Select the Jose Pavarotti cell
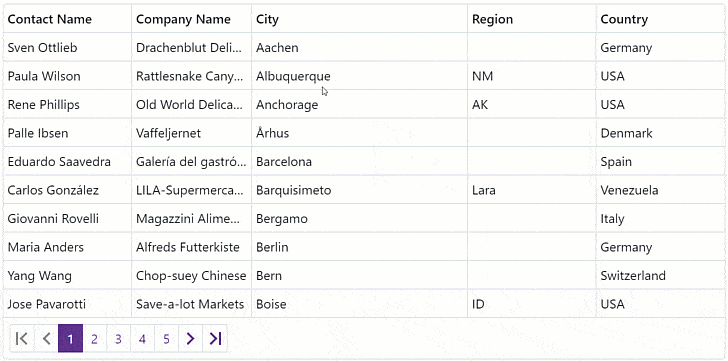The width and height of the screenshot is (728, 361). point(67,304)
